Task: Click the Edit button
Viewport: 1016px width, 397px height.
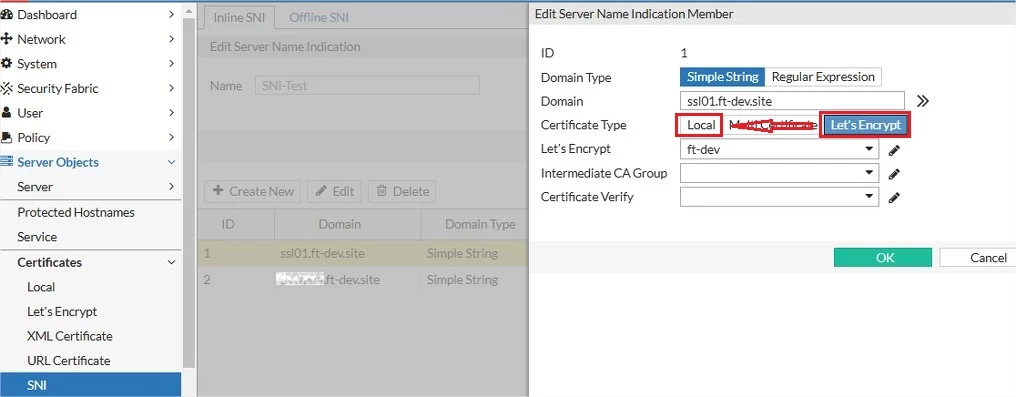Action: point(335,191)
